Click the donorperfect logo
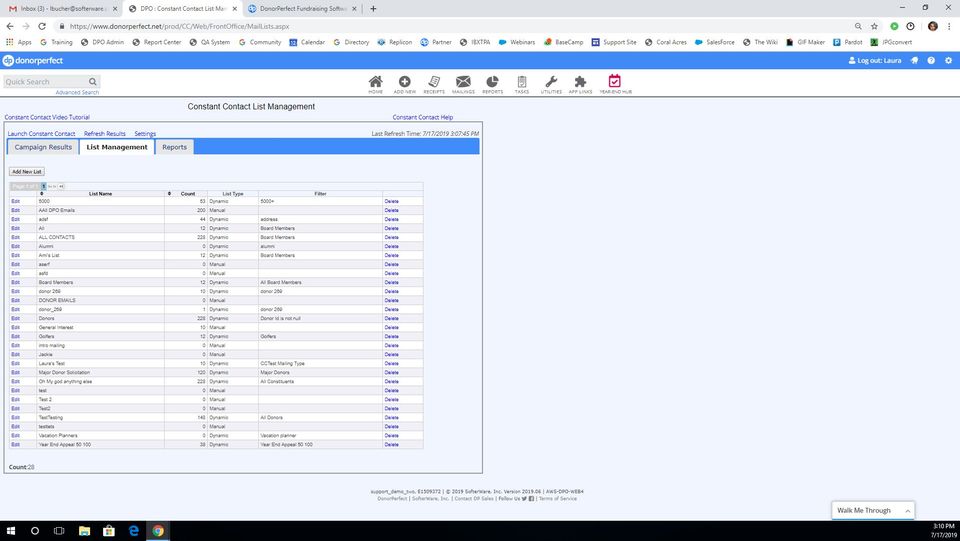 click(33, 61)
